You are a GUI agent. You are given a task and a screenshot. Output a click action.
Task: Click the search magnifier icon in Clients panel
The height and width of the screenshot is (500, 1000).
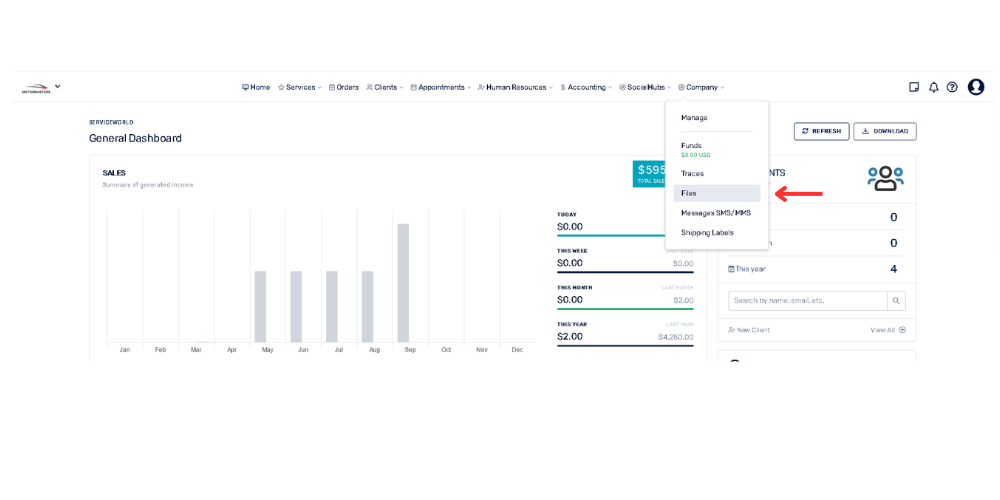pyautogui.click(x=897, y=300)
